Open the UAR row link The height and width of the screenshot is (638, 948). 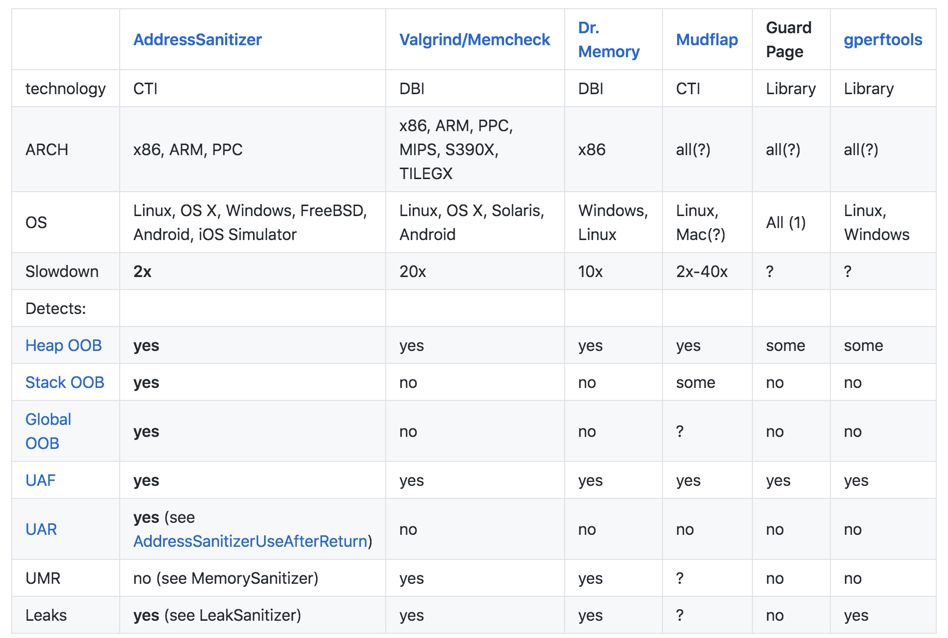pos(41,529)
